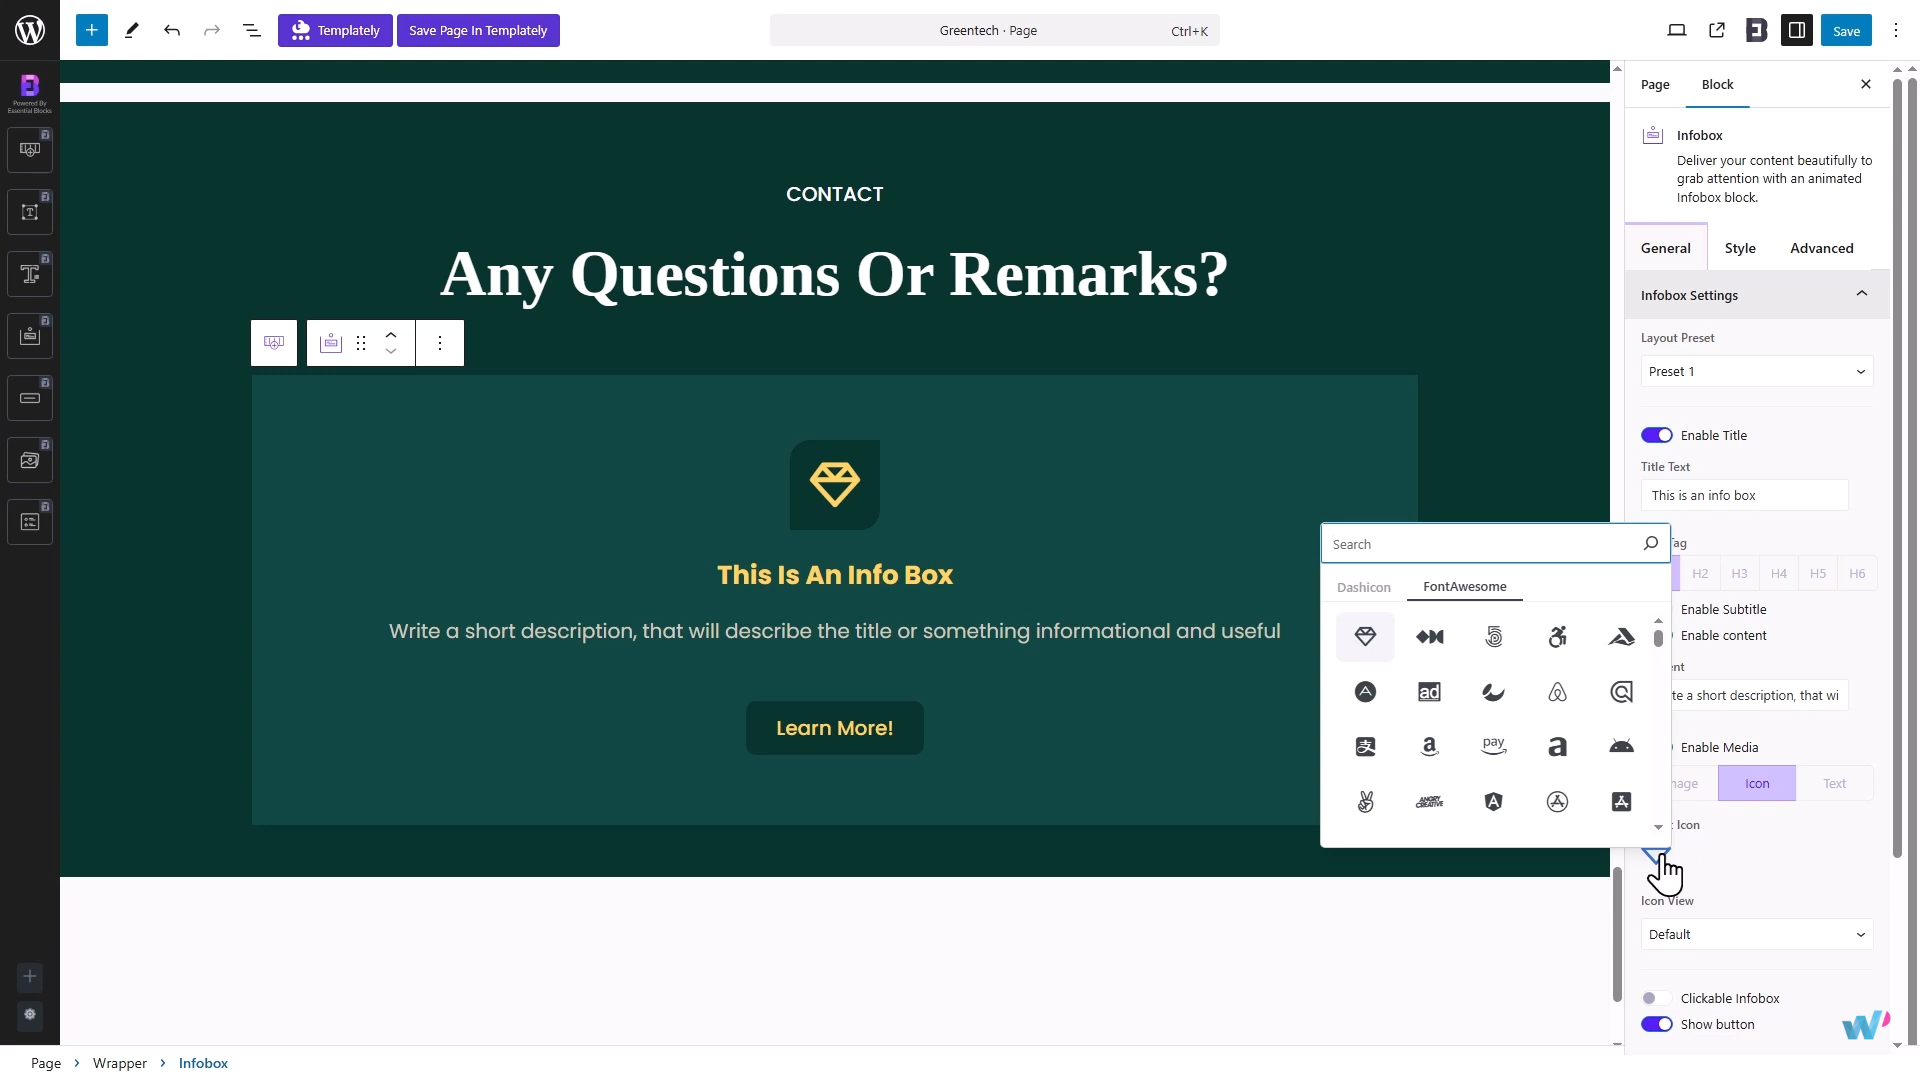Choose the Android icon in FontAwesome list
Viewport: 1920px width, 1080px height.
click(x=1621, y=747)
